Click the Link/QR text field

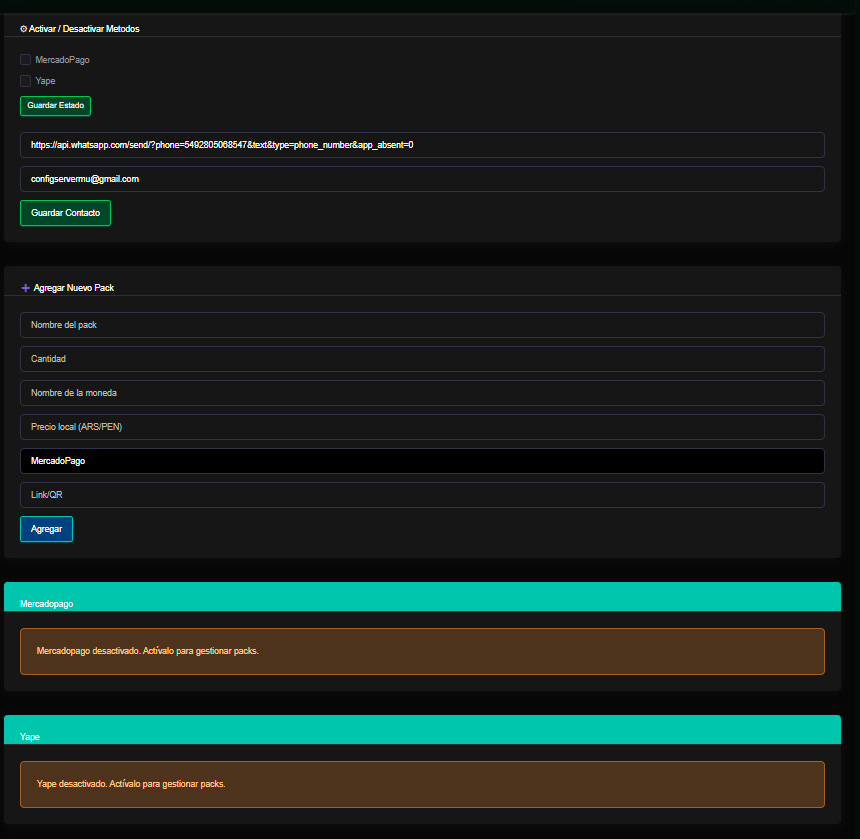pos(422,495)
